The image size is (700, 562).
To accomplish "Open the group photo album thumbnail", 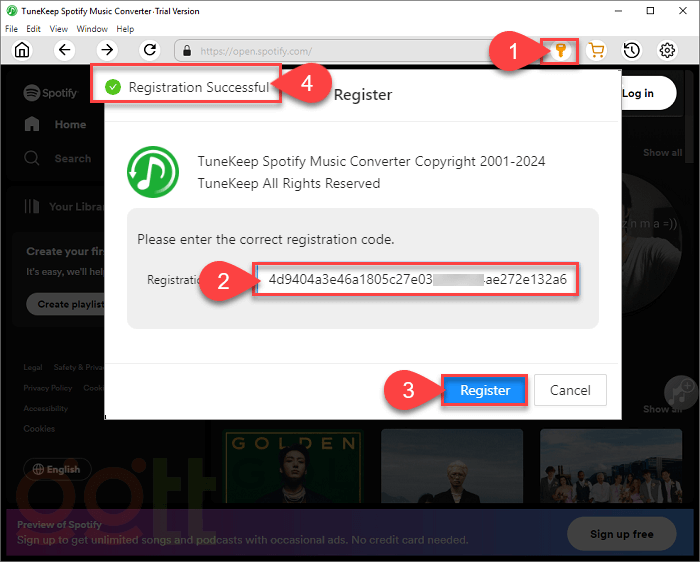I will click(611, 466).
